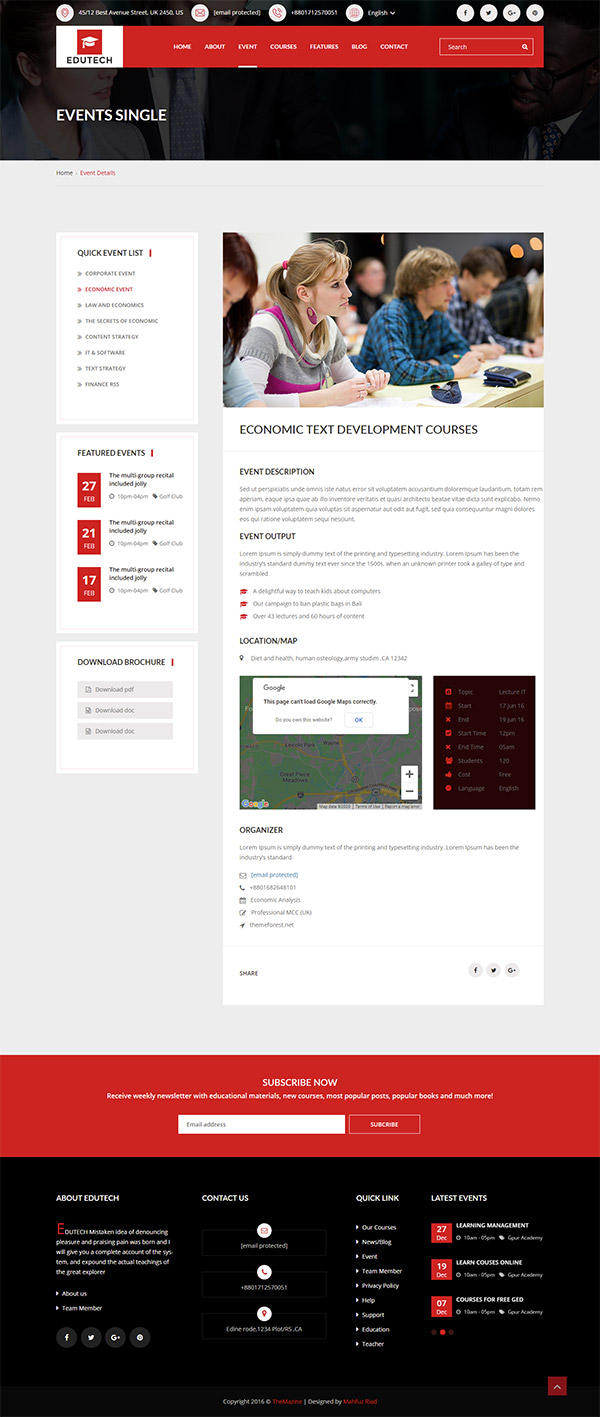Open Law and Economics event link
This screenshot has height=1417, width=600.
(x=114, y=305)
